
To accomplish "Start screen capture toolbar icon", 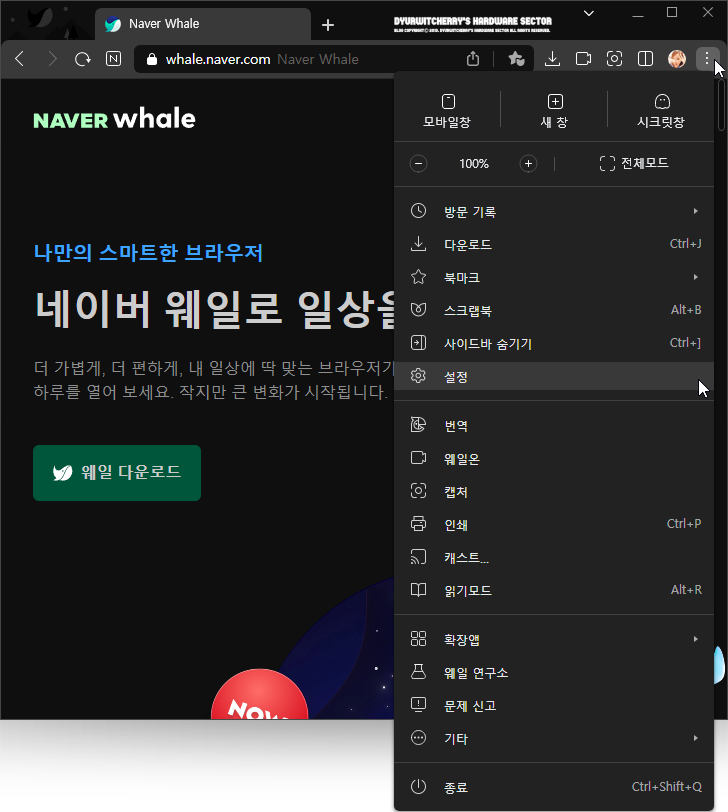I will (615, 59).
